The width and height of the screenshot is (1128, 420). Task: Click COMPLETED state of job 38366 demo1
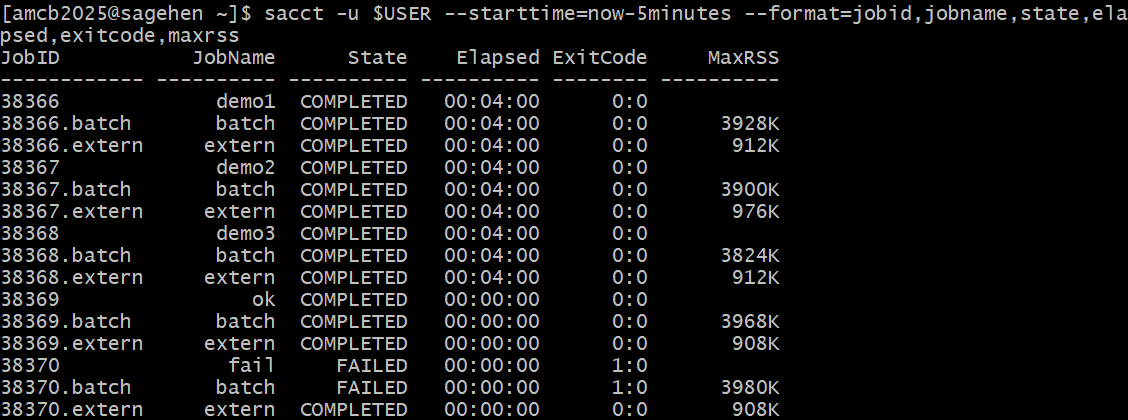pos(353,102)
